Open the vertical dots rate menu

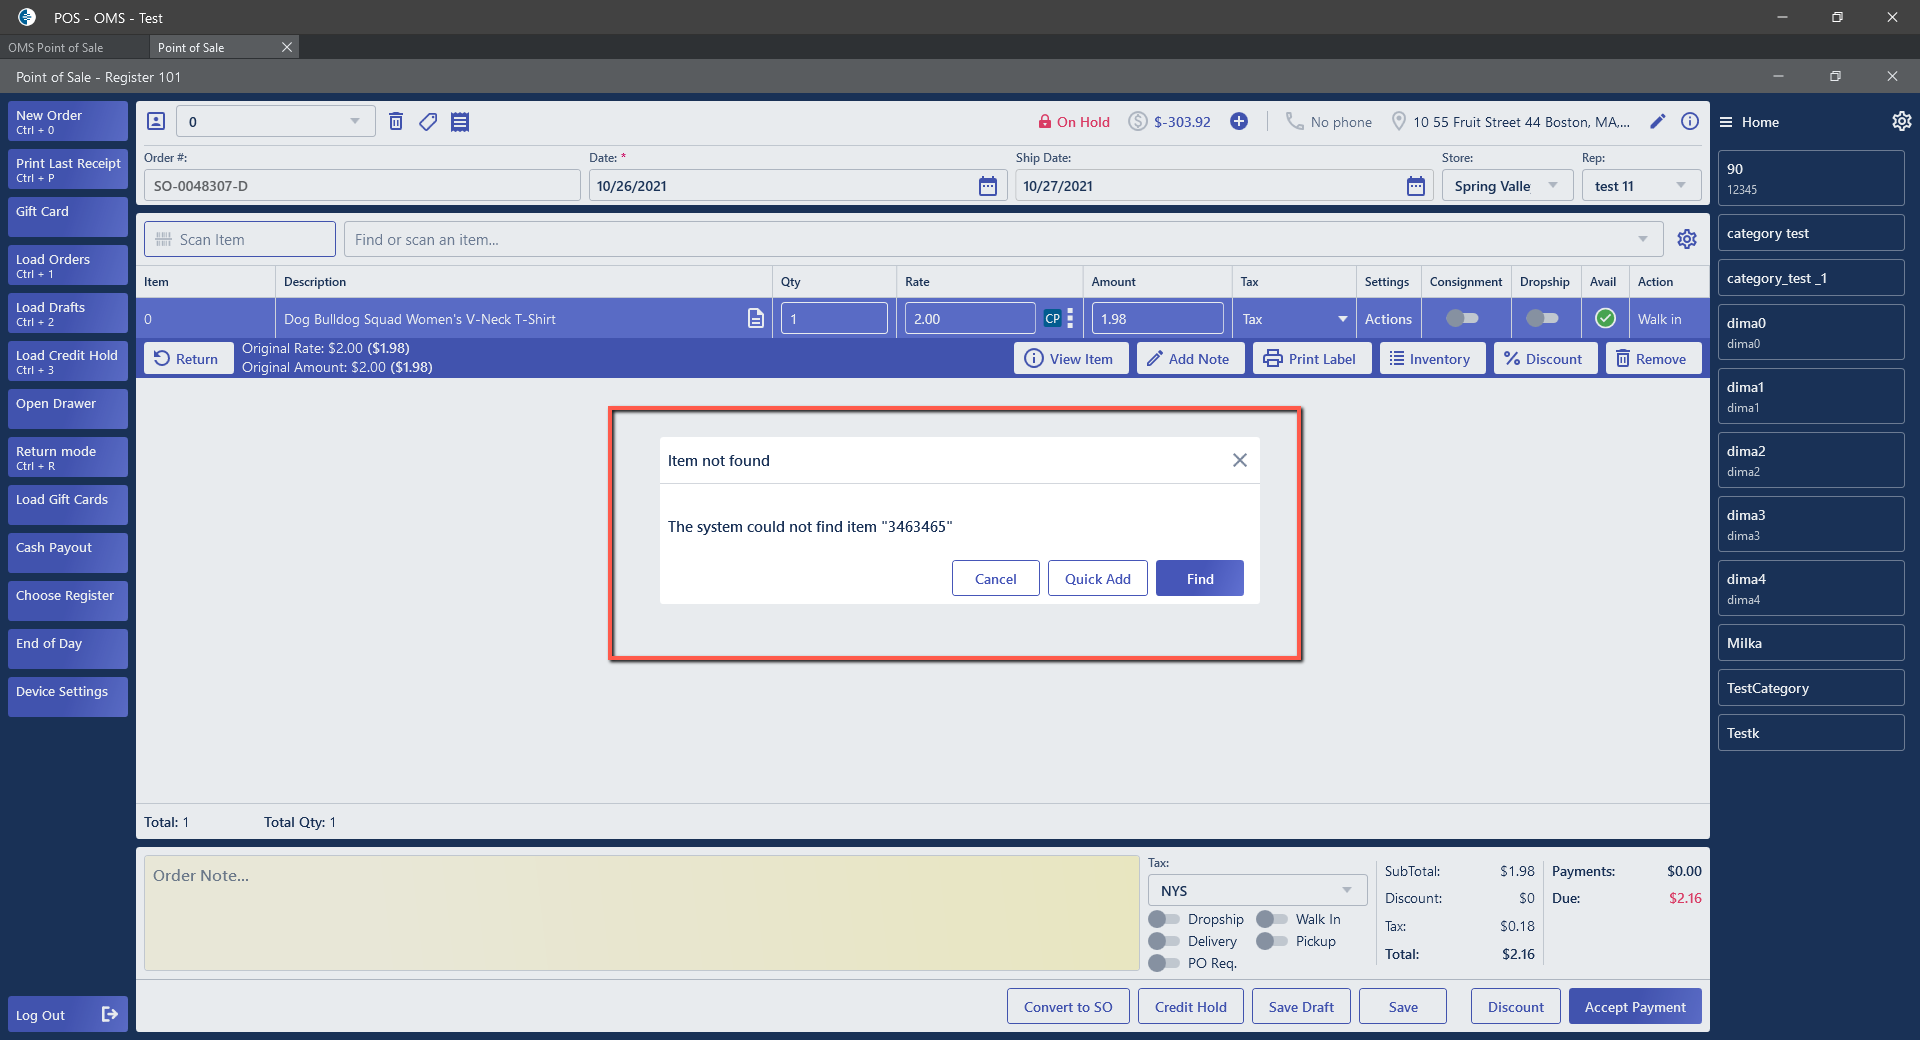1070,318
